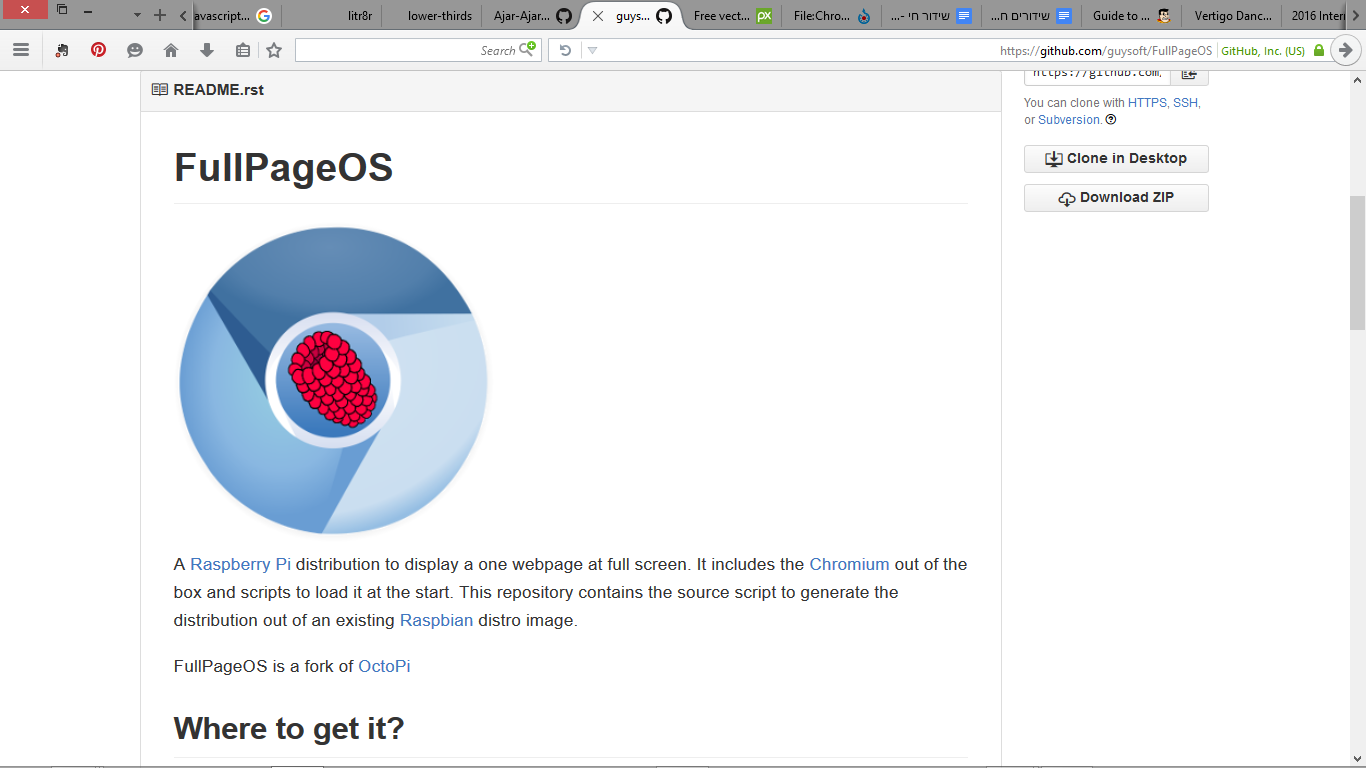Click the README.rst book icon
This screenshot has height=768, width=1366.
point(160,89)
